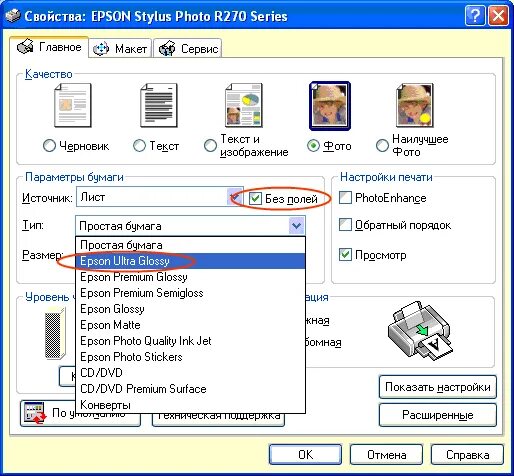Screen dimensions: 514x476
Task: Click the Отмена button
Action: point(386,455)
